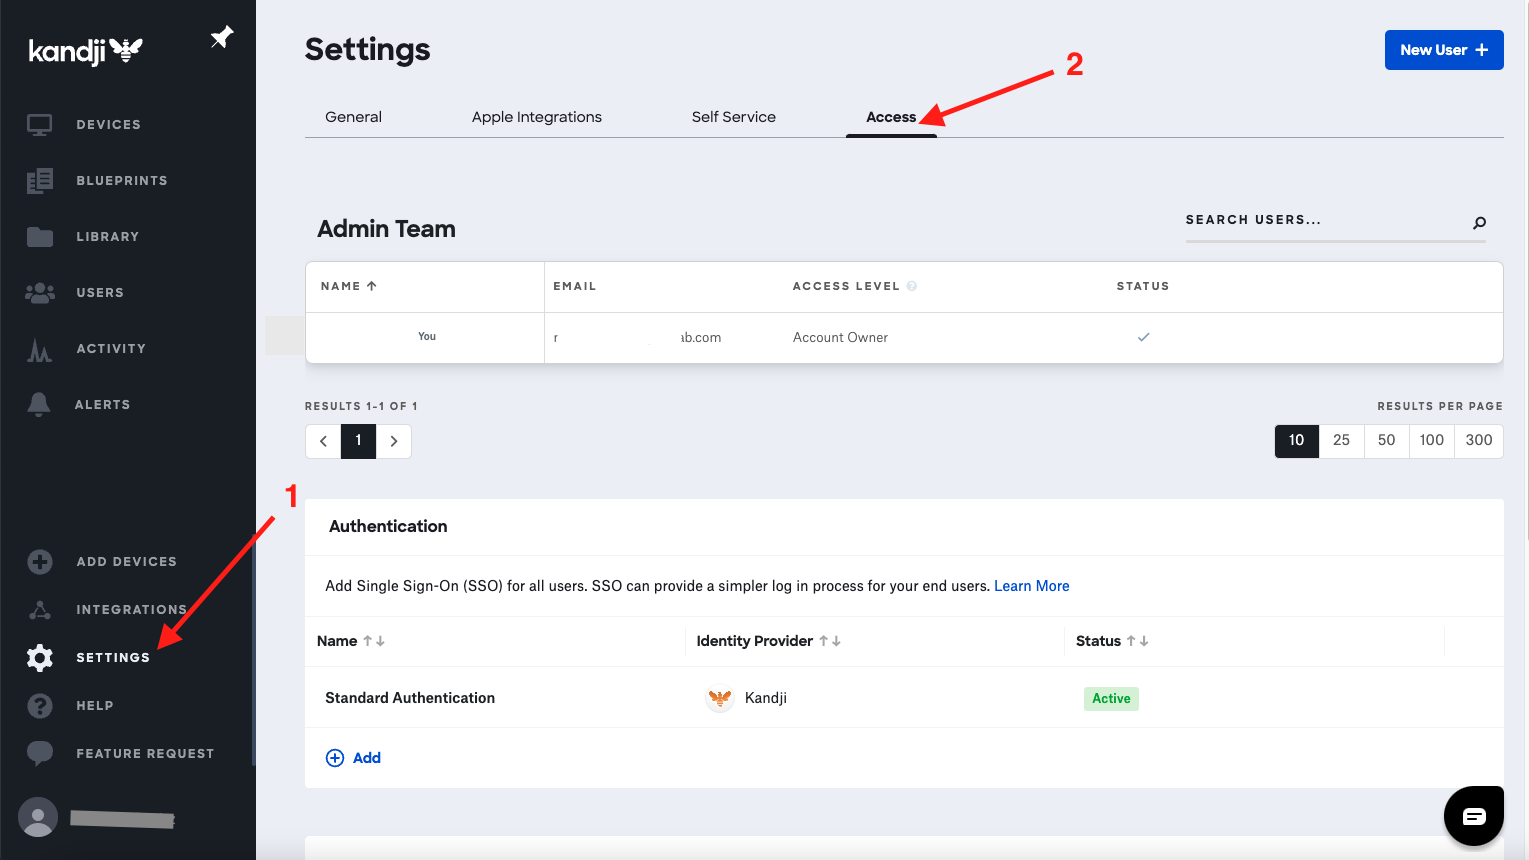
Task: Unpin the navigation sidebar
Action: [x=220, y=36]
